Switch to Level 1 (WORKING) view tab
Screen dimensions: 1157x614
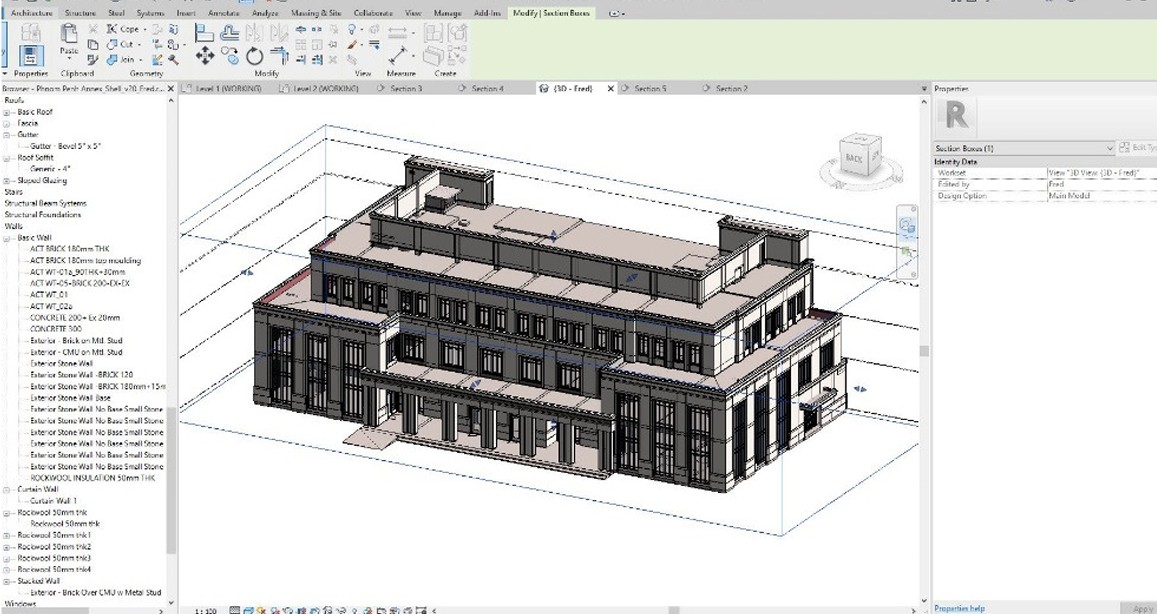pyautogui.click(x=227, y=89)
